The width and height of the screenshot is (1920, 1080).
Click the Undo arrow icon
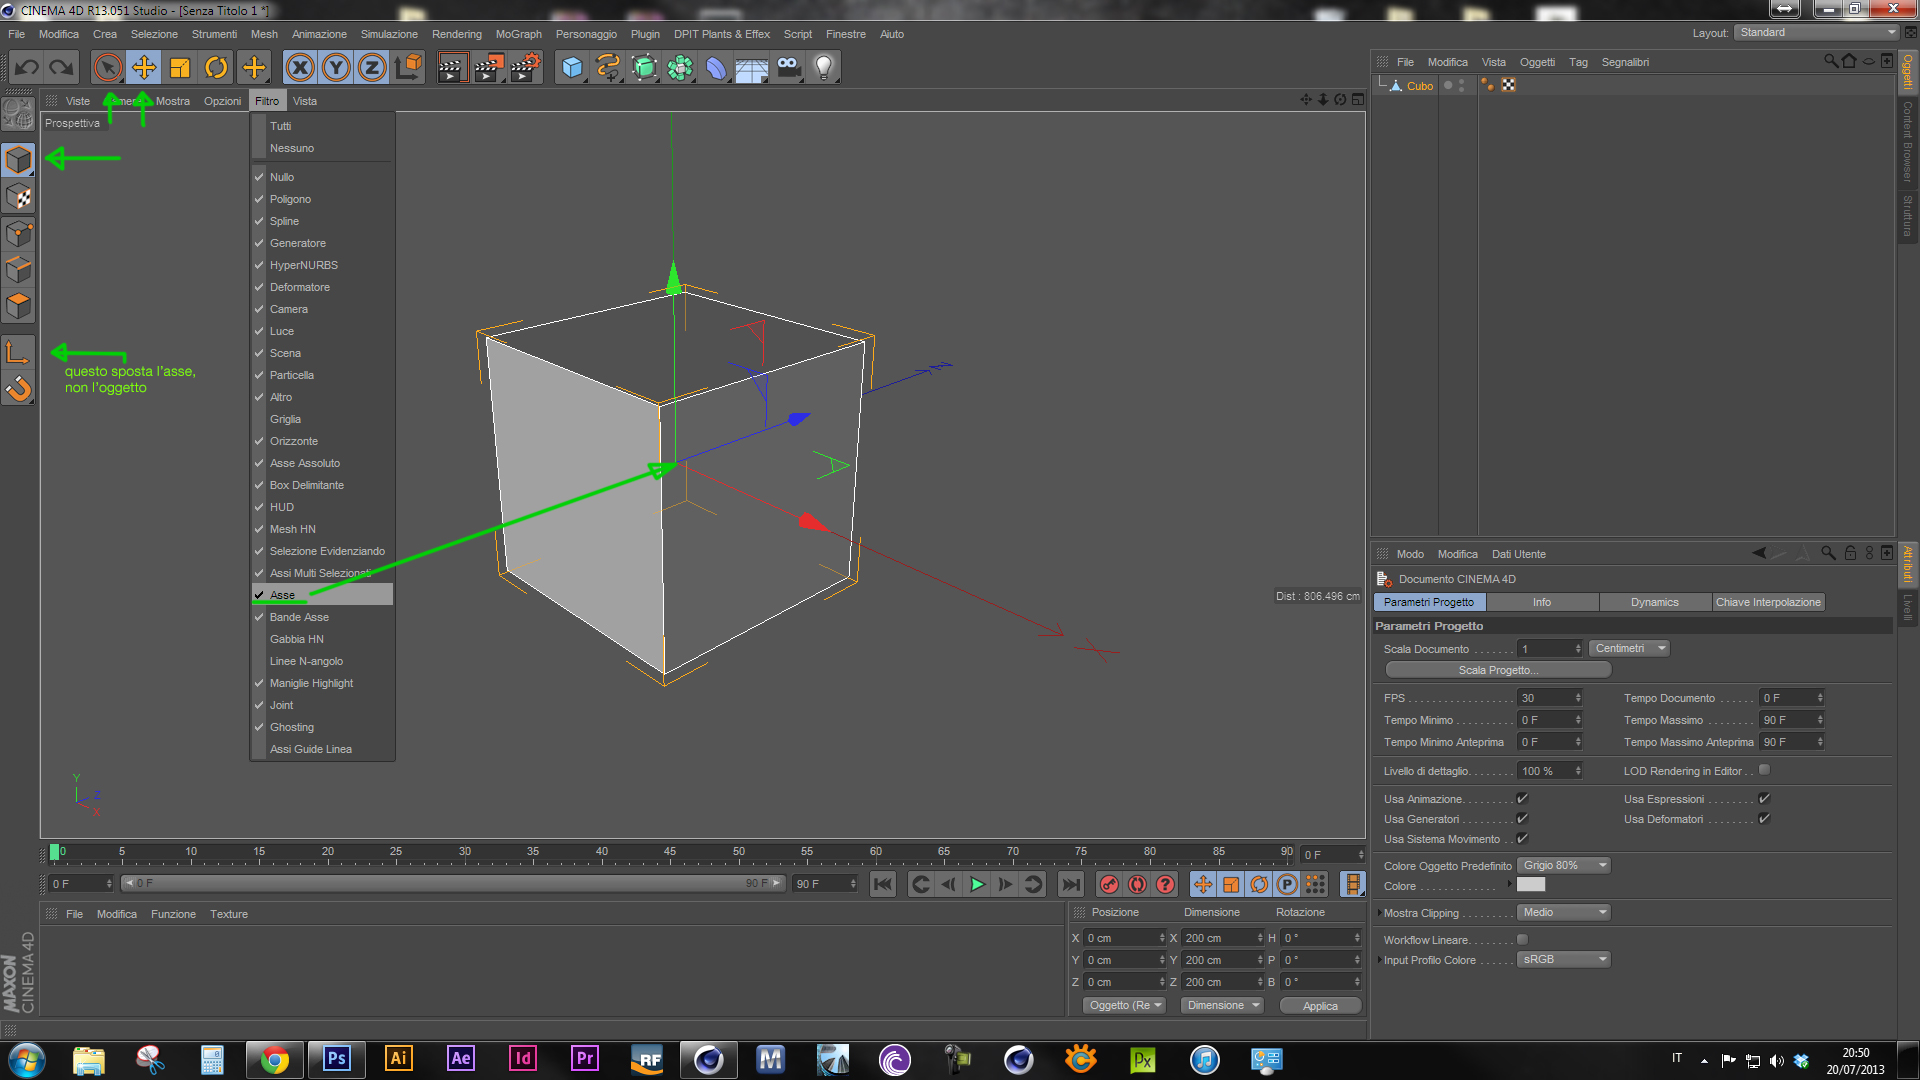click(x=27, y=68)
